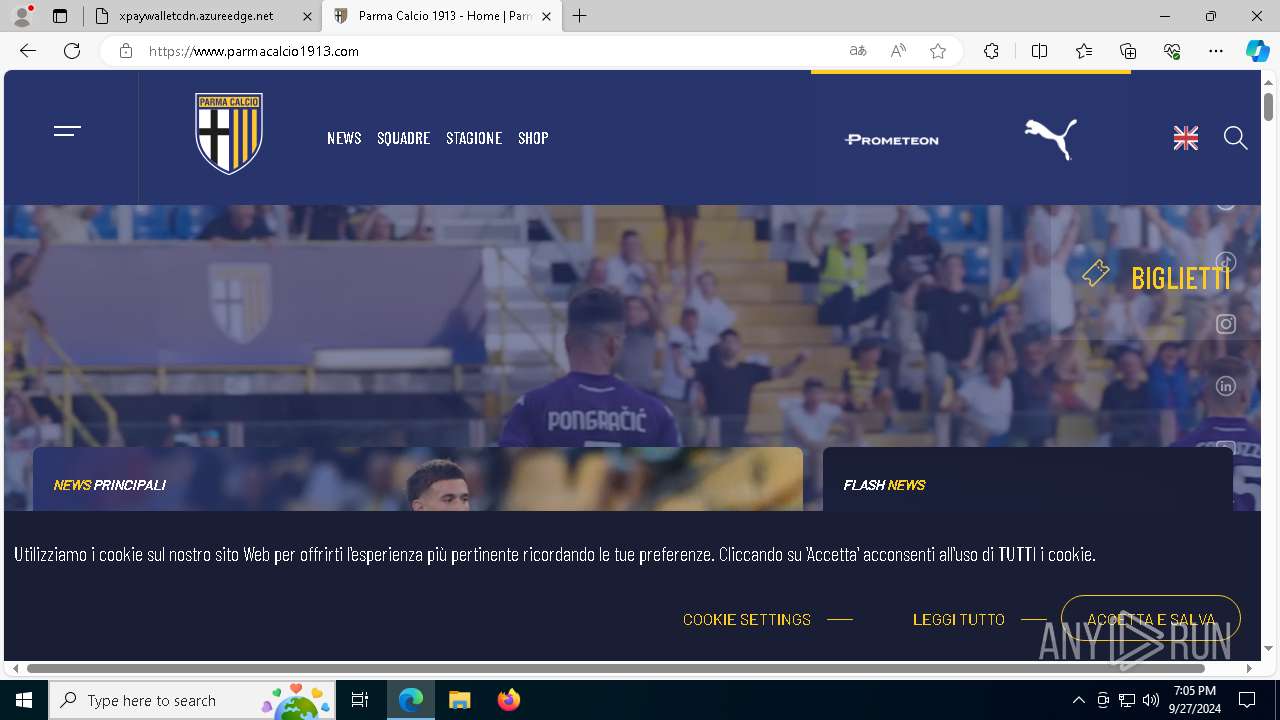View site information lock icon
1280x720 pixels.
pyautogui.click(x=125, y=51)
